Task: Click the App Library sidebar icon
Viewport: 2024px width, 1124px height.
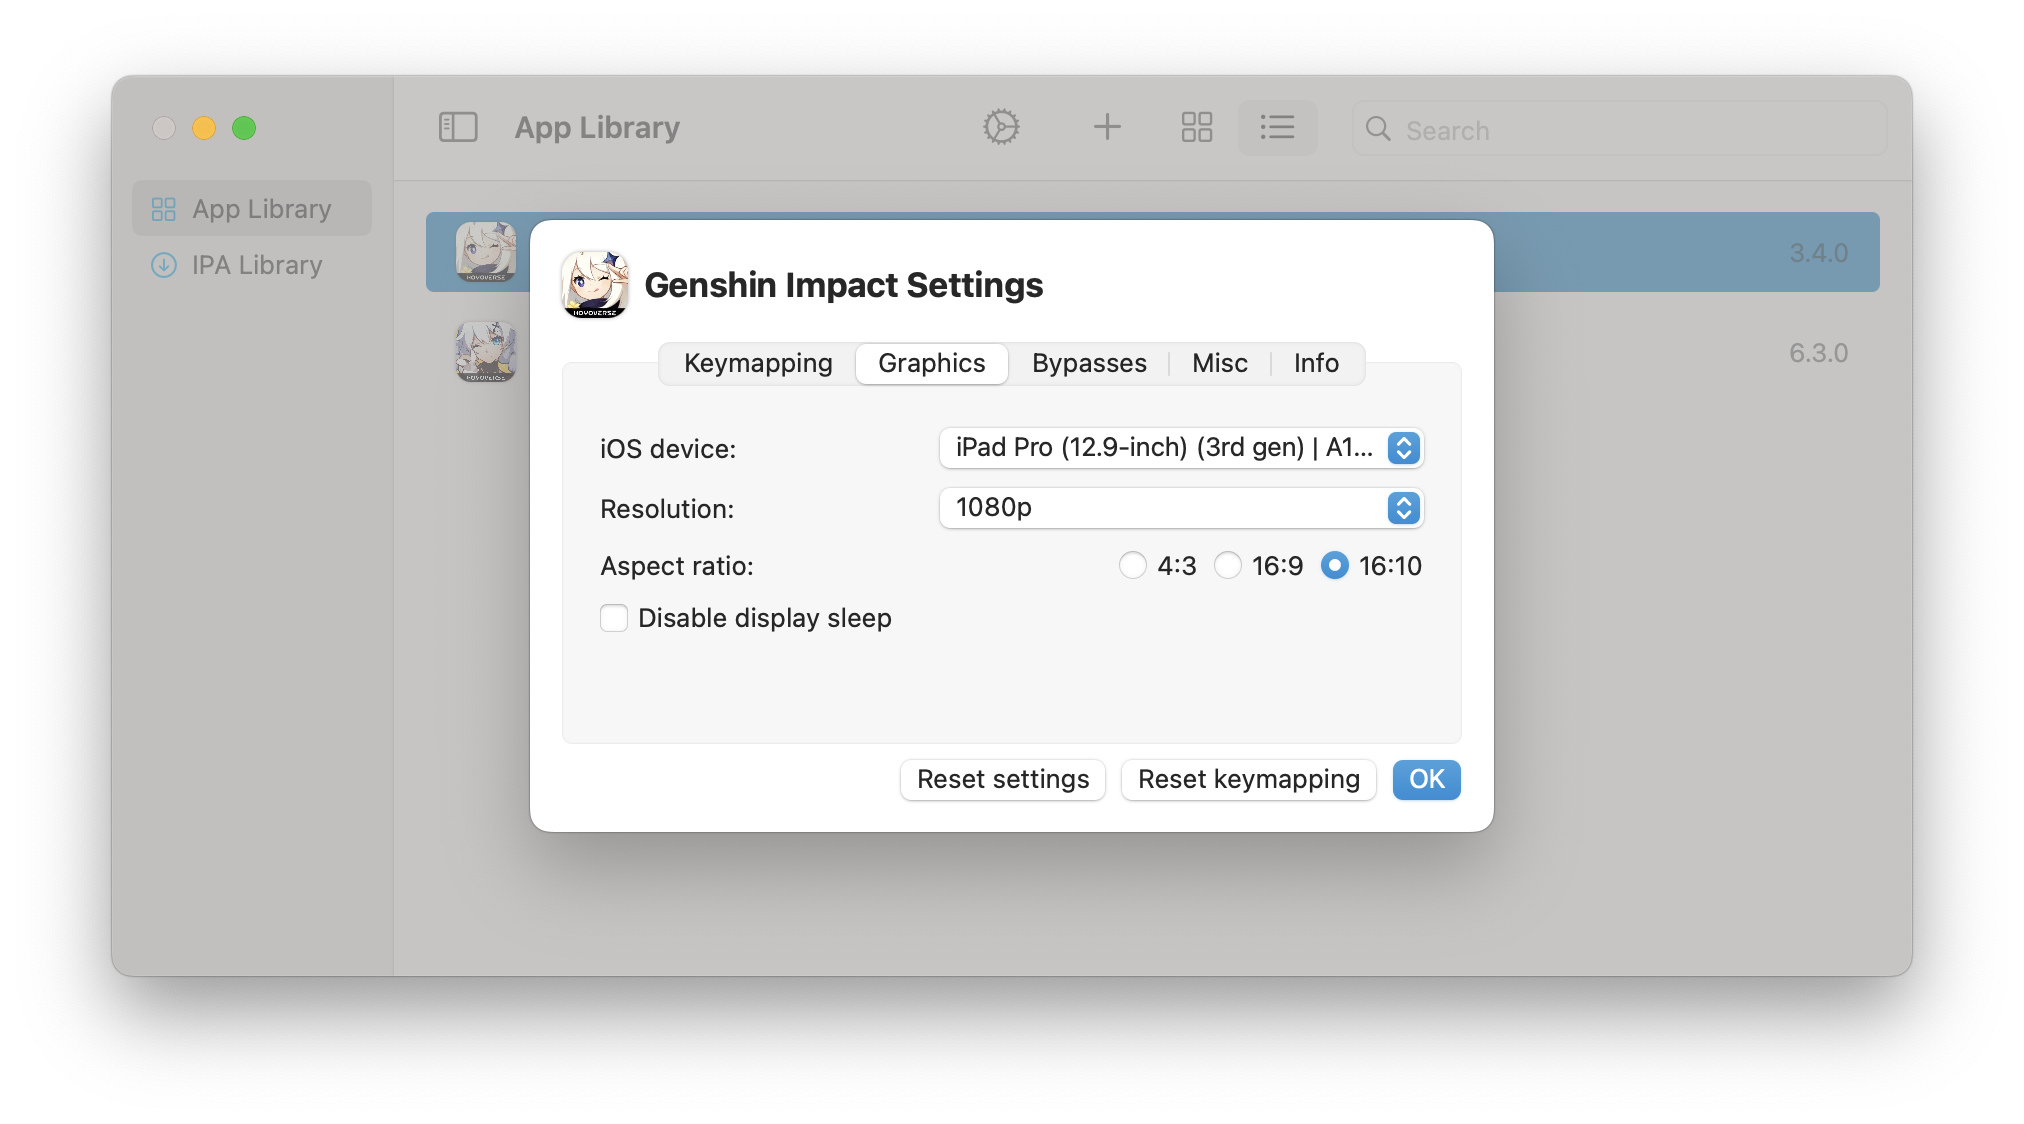Action: click(x=163, y=209)
